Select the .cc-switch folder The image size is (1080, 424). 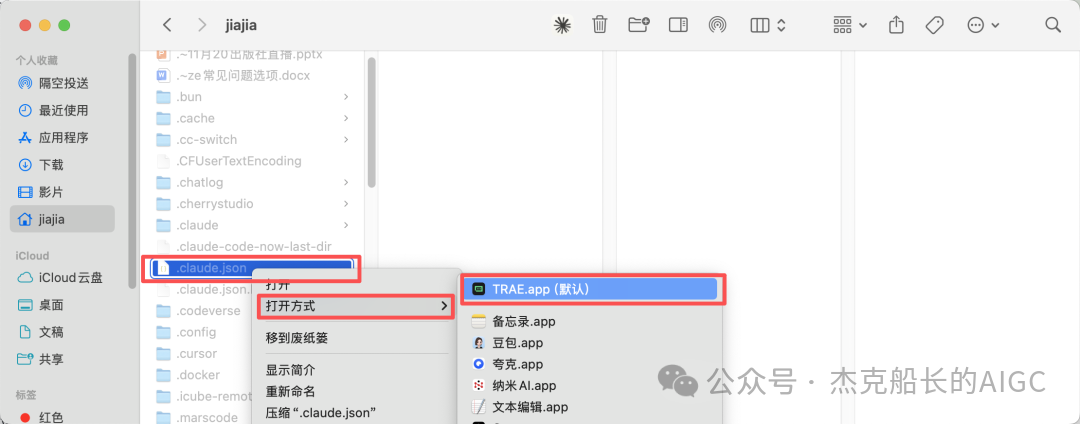(253, 140)
